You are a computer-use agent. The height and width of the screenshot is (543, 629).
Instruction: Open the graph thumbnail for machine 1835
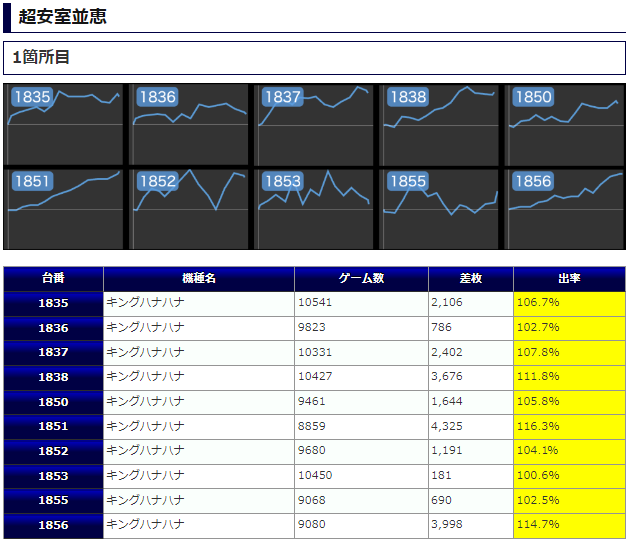[64, 124]
